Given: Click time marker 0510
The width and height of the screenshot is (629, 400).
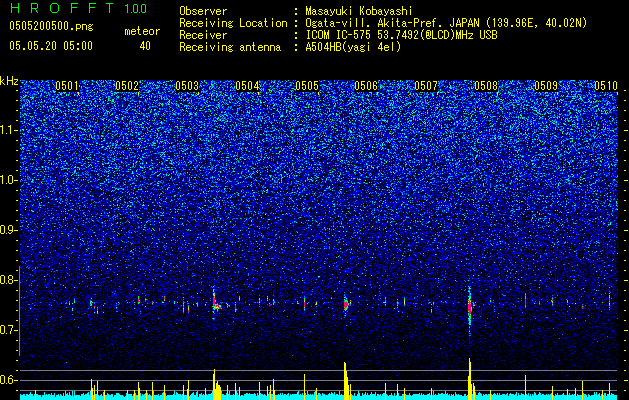Looking at the screenshot, I should pos(606,86).
